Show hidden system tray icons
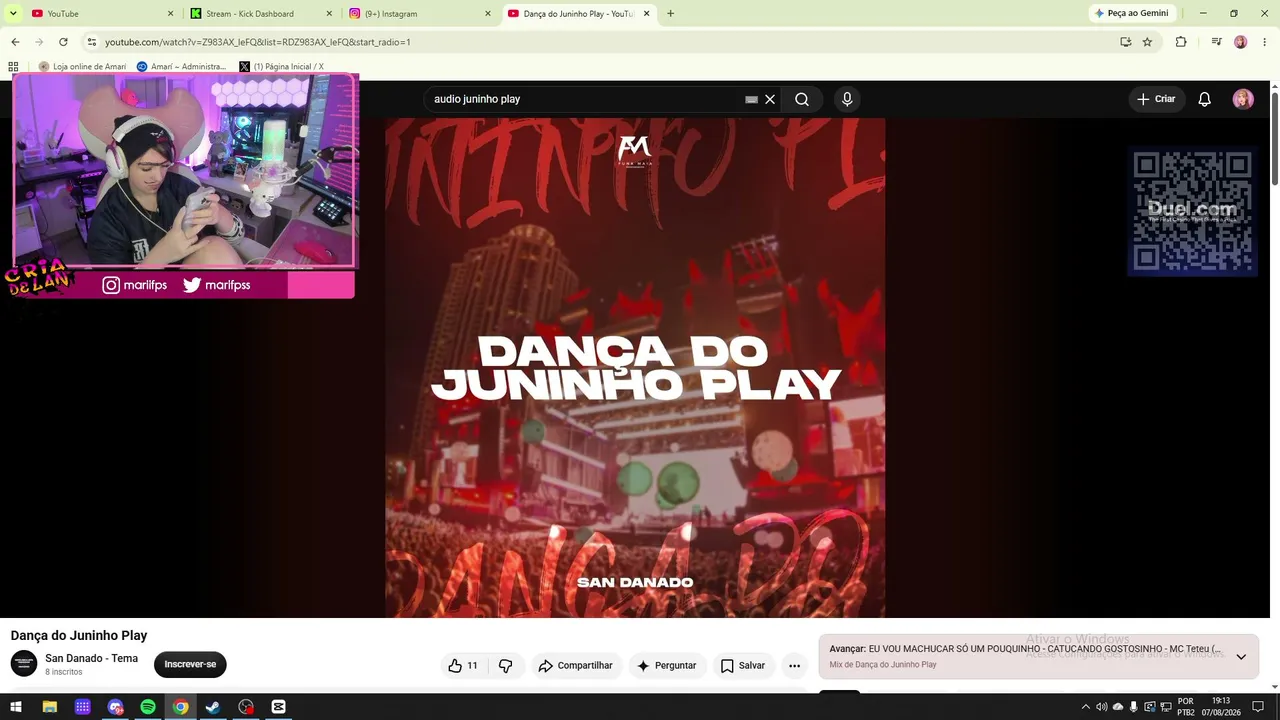This screenshot has width=1280, height=720. coord(1086,707)
